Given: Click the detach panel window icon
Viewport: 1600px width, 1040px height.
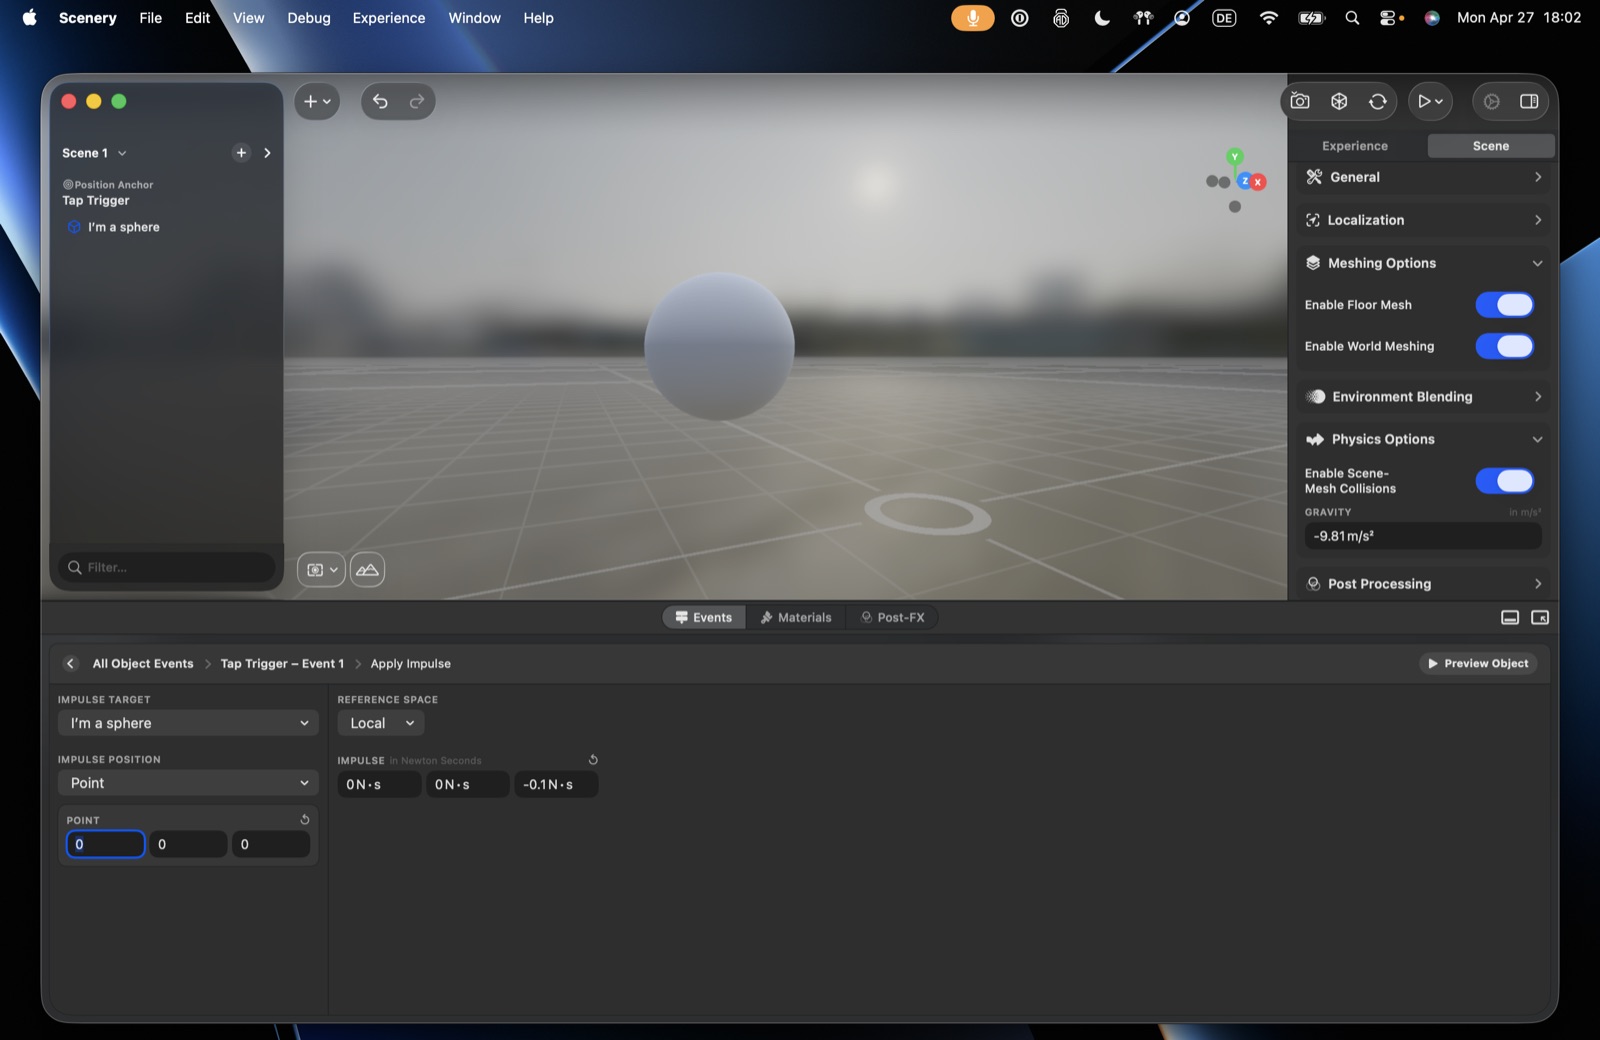Looking at the screenshot, I should 1540,618.
